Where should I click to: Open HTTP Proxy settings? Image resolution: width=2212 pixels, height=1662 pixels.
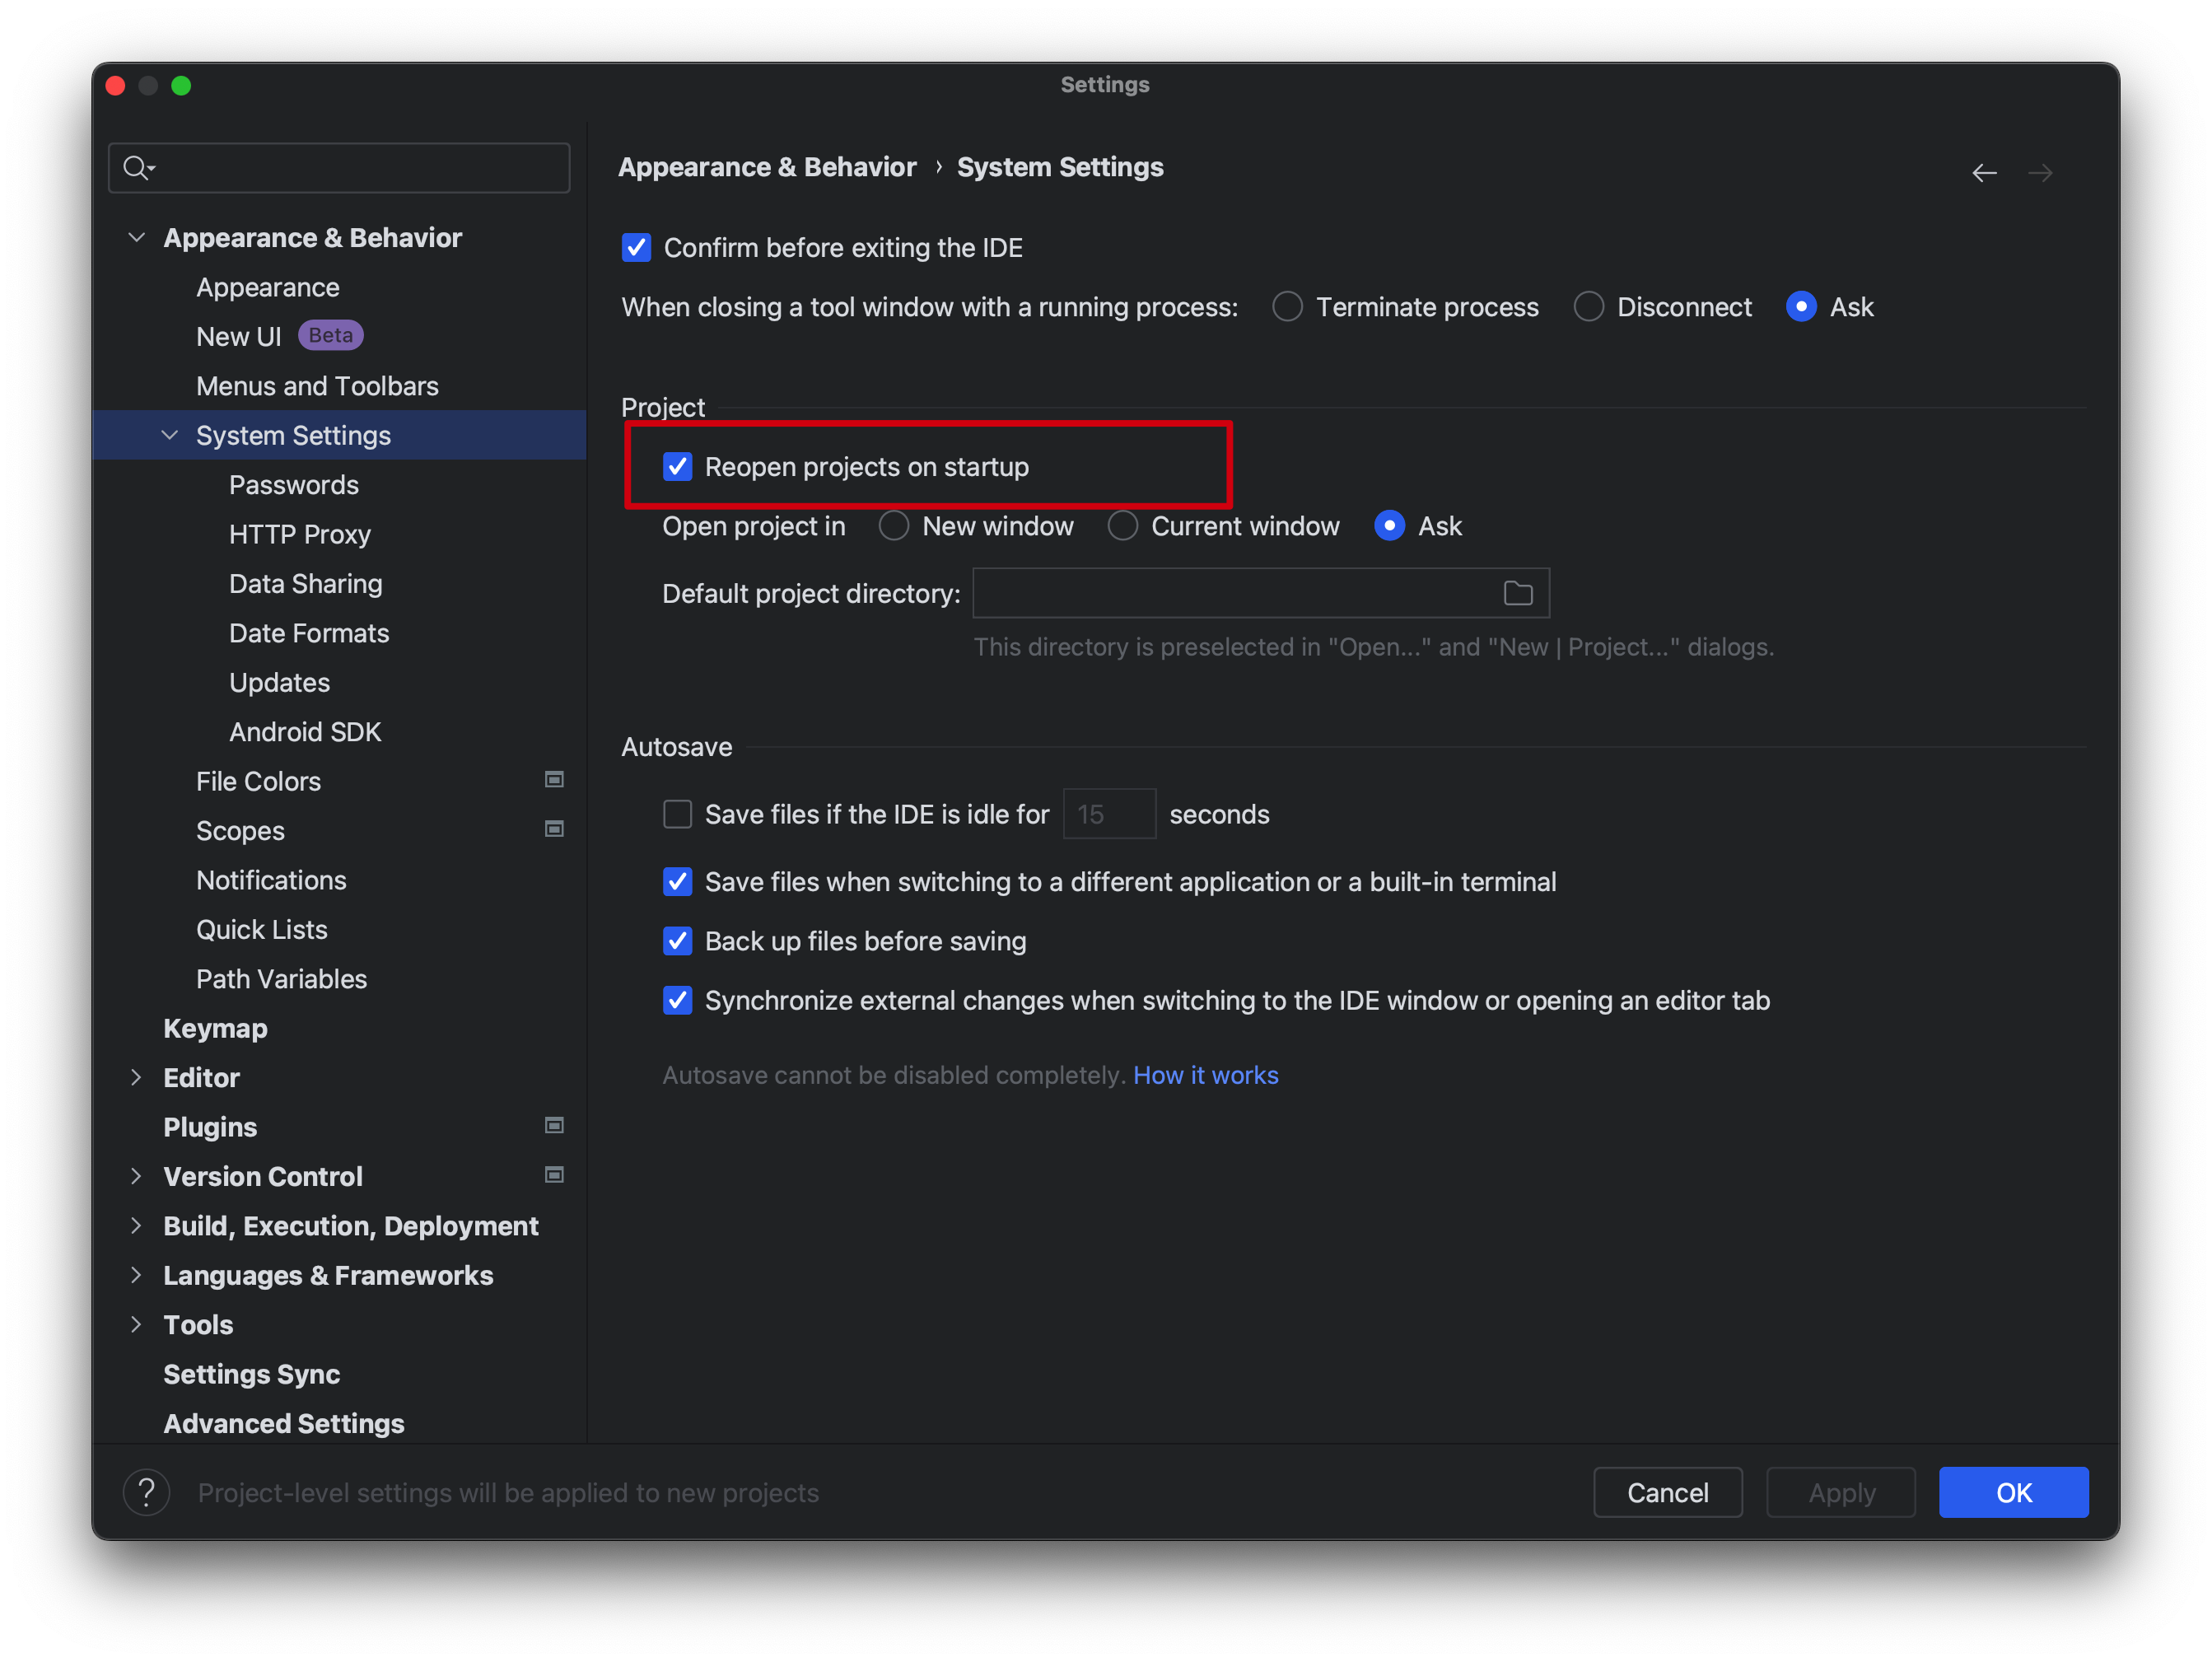(300, 534)
